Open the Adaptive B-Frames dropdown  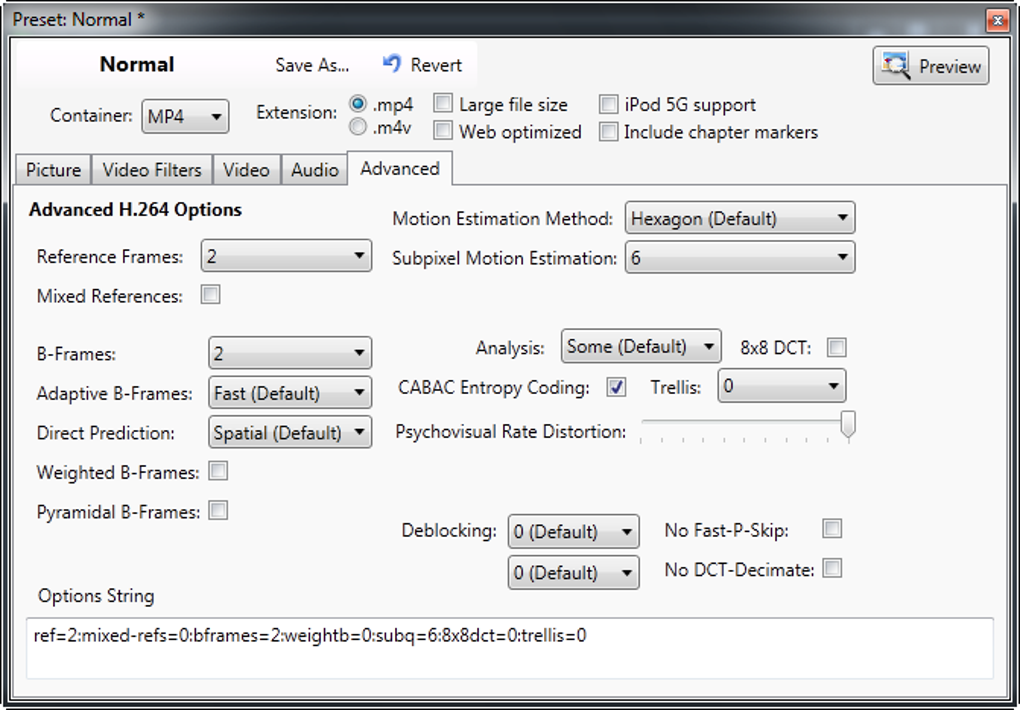289,392
